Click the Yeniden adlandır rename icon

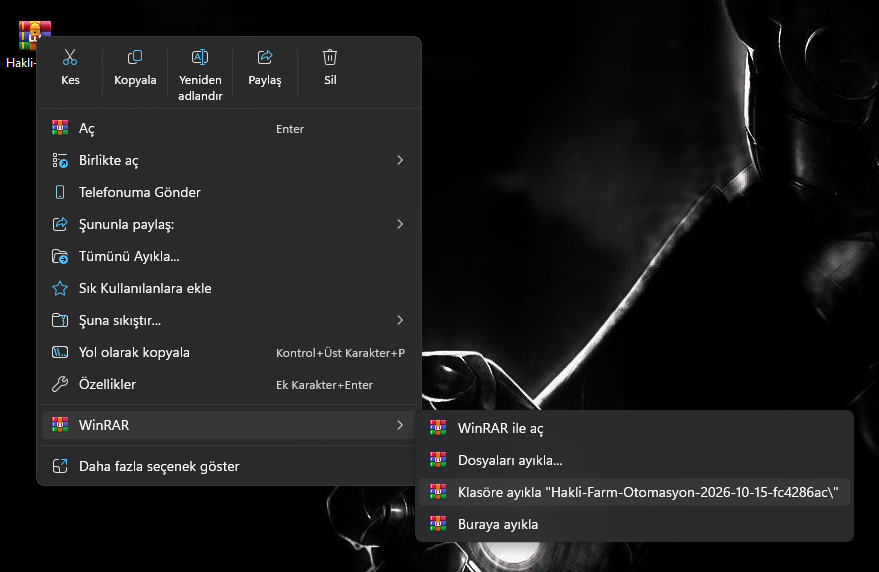[200, 57]
